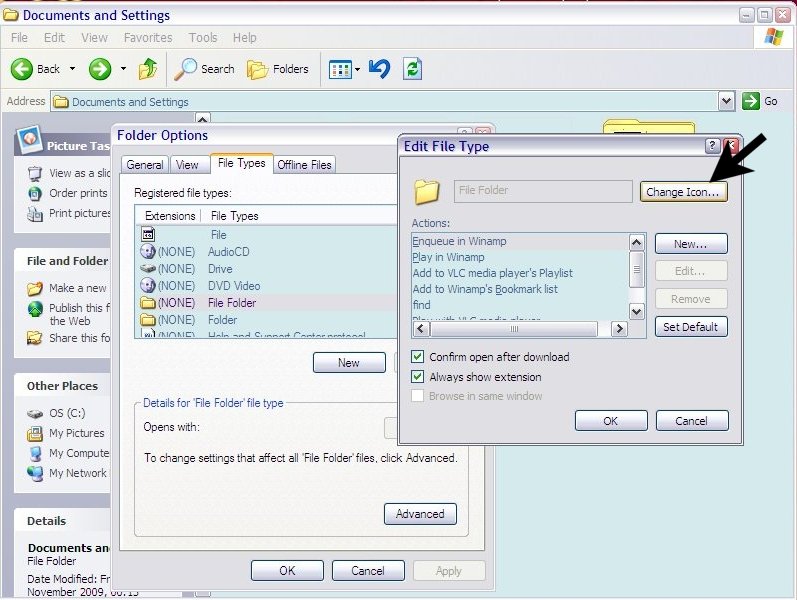Click OK in Edit File Type dialog
797x600 pixels.
click(611, 421)
